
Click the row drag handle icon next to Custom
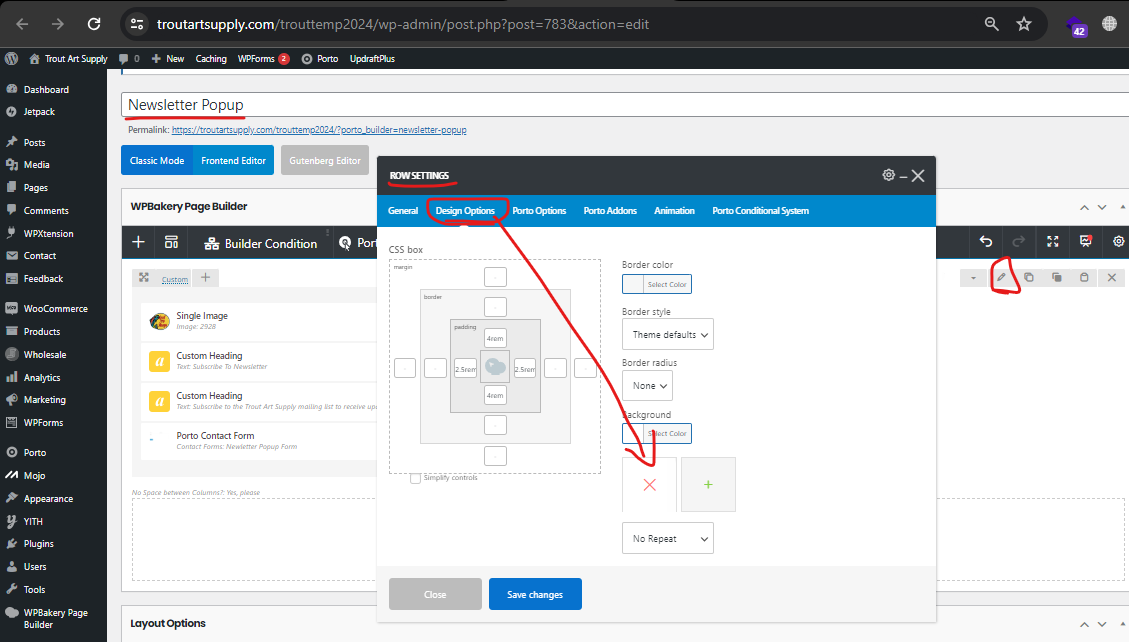144,278
